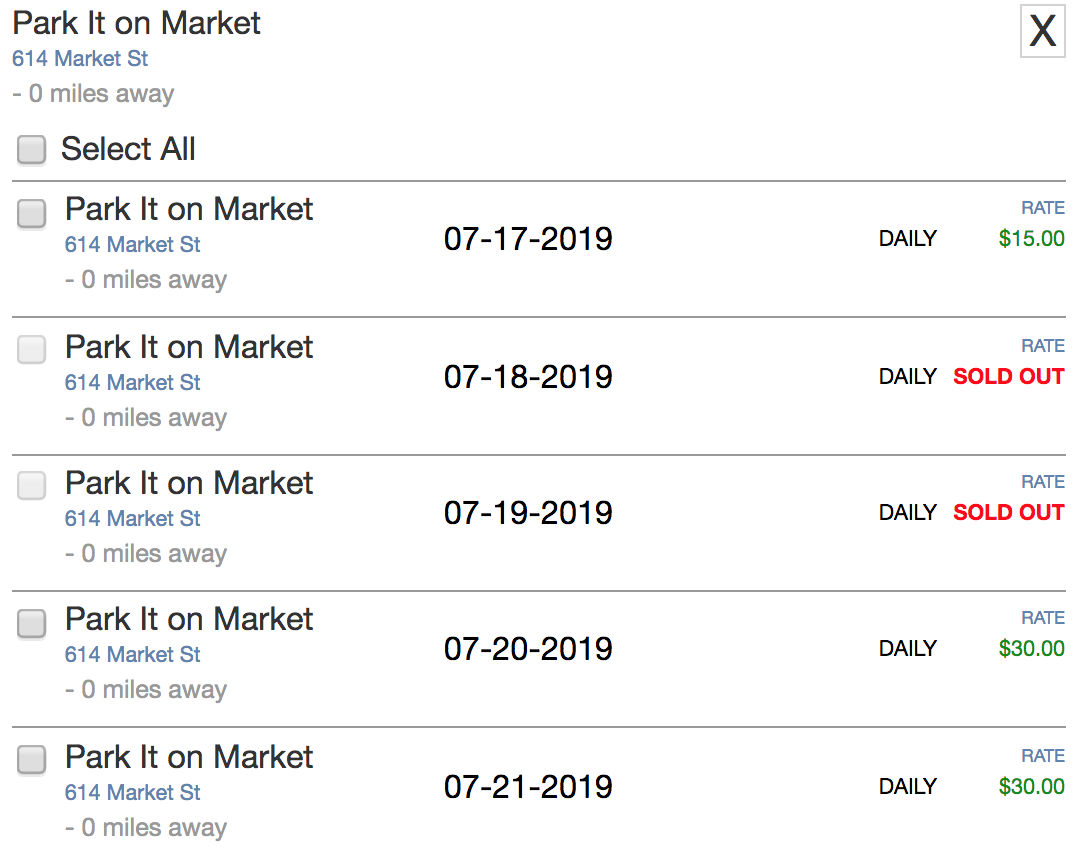
Task: Click the Select All label text
Action: [x=128, y=149]
